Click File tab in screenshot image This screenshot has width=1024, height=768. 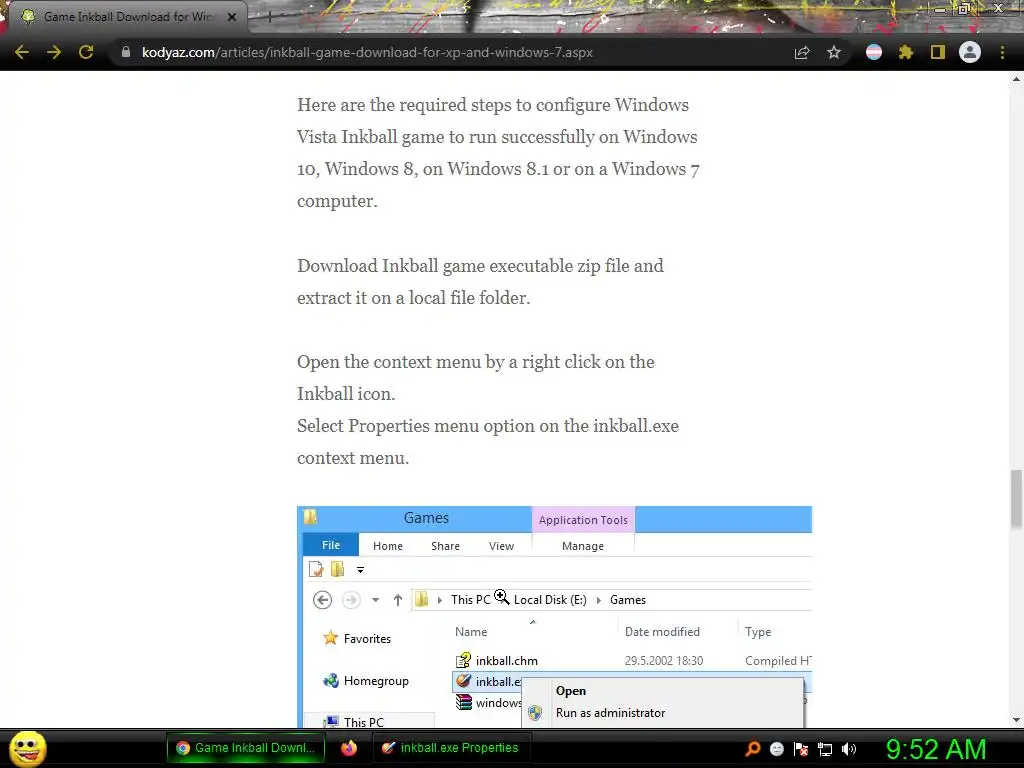click(331, 545)
